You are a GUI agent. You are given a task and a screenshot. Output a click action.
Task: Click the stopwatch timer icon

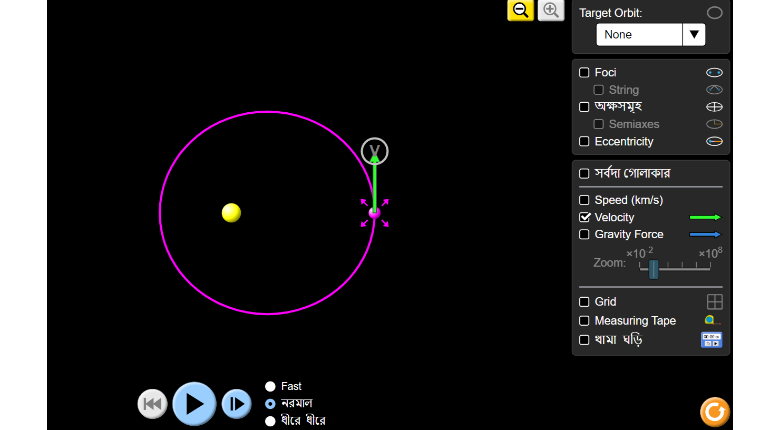(711, 340)
